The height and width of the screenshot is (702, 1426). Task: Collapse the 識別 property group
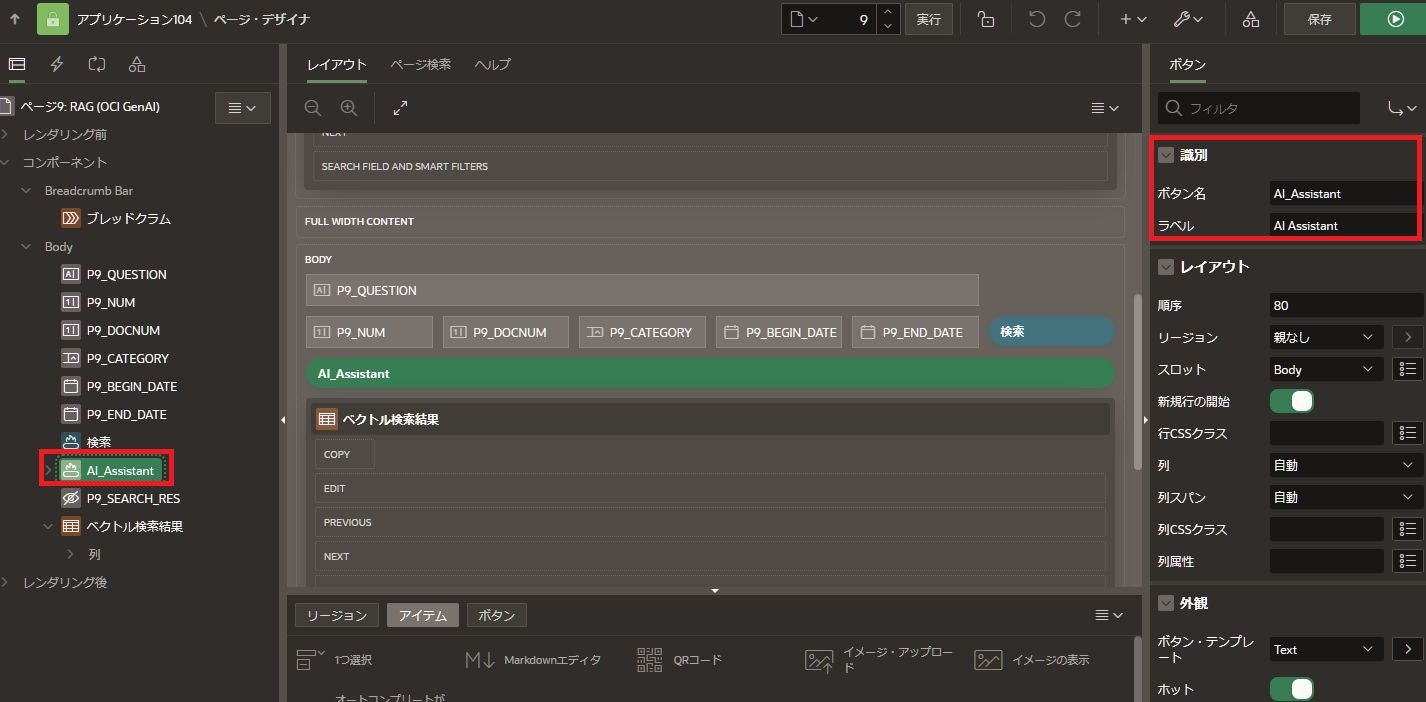tap(1166, 155)
